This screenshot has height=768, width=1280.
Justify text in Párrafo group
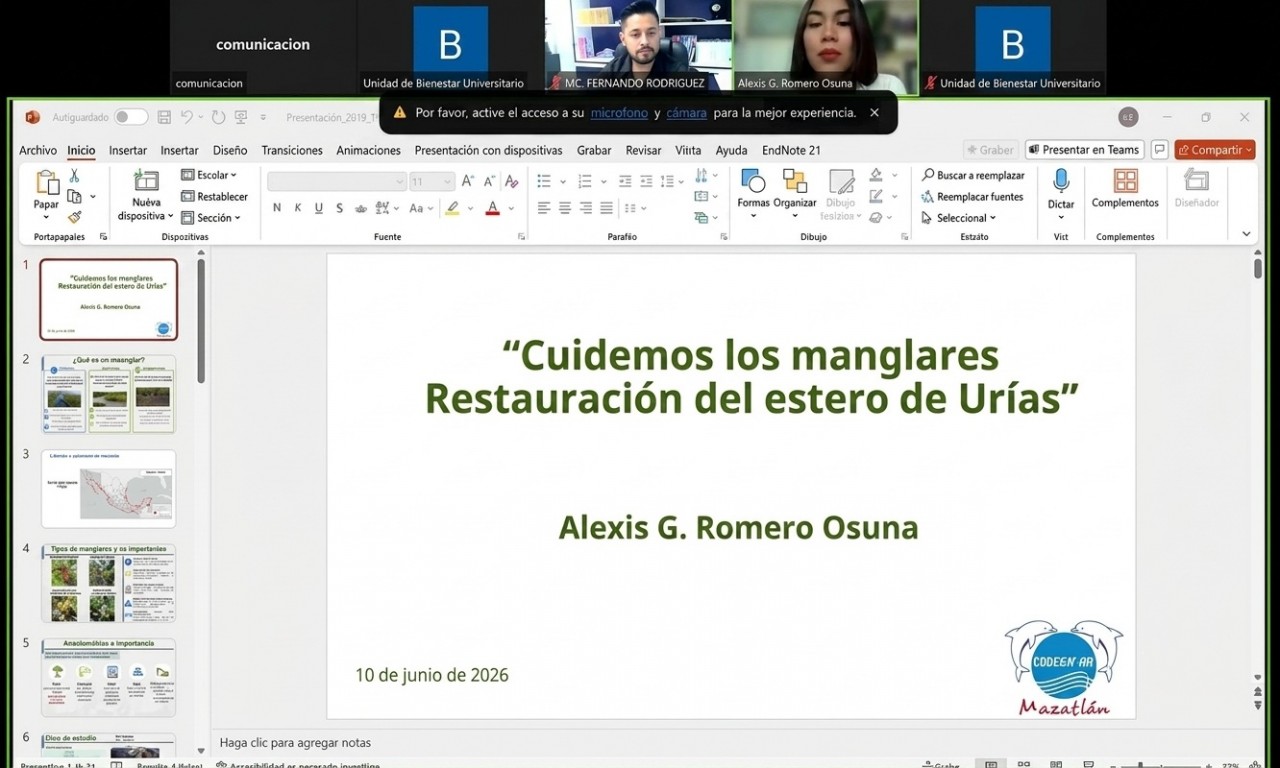pos(607,208)
